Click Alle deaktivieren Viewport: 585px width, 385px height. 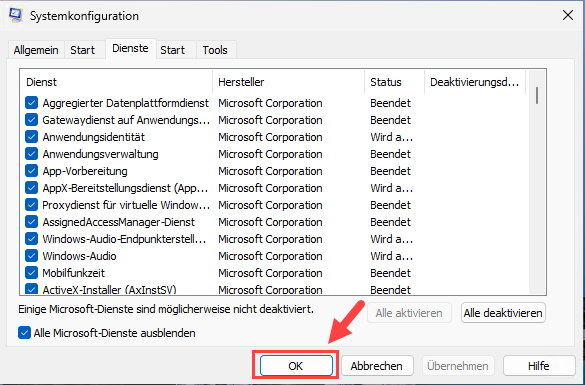(503, 313)
